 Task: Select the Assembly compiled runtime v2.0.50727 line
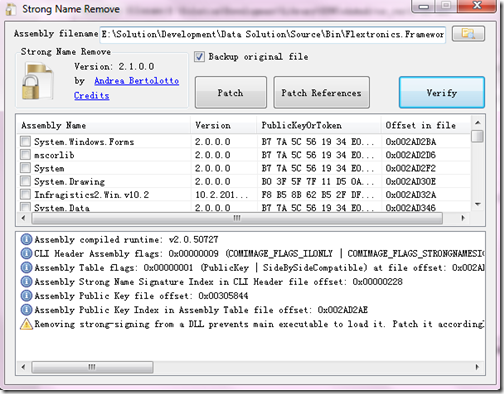(126, 239)
